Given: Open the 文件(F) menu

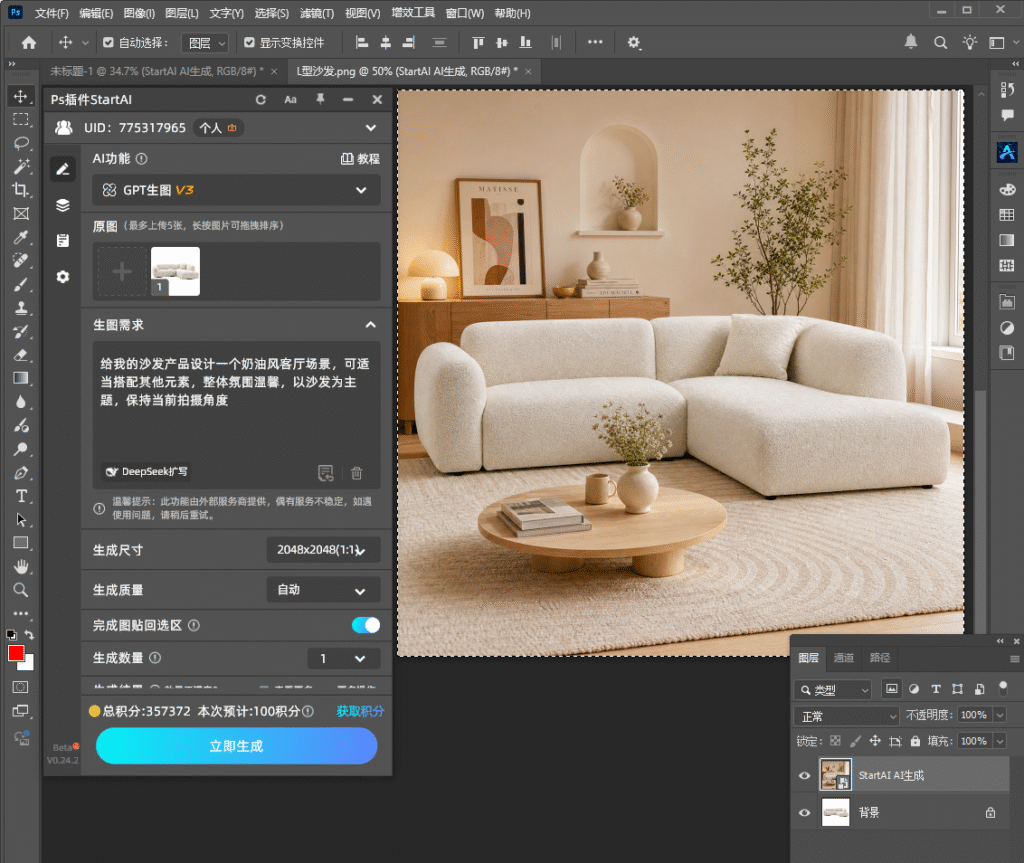Looking at the screenshot, I should point(52,13).
